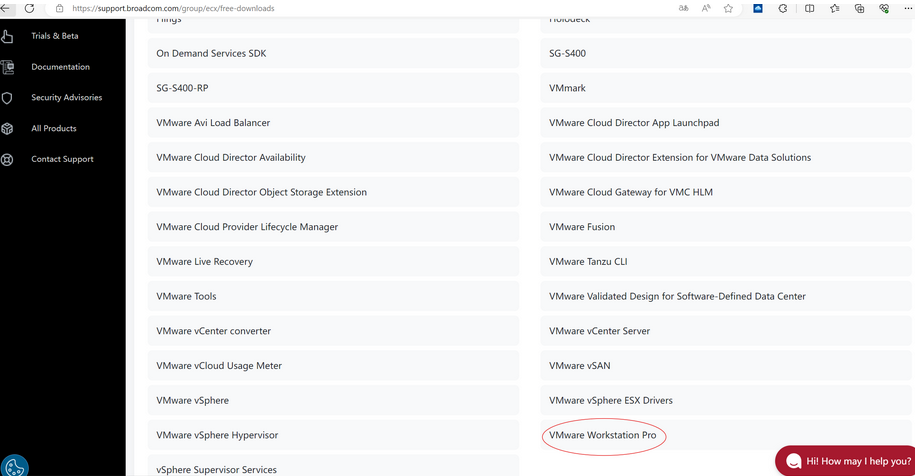The height and width of the screenshot is (476, 915).
Task: Select VMware Cloud Director App Launchpad
Action: (727, 122)
